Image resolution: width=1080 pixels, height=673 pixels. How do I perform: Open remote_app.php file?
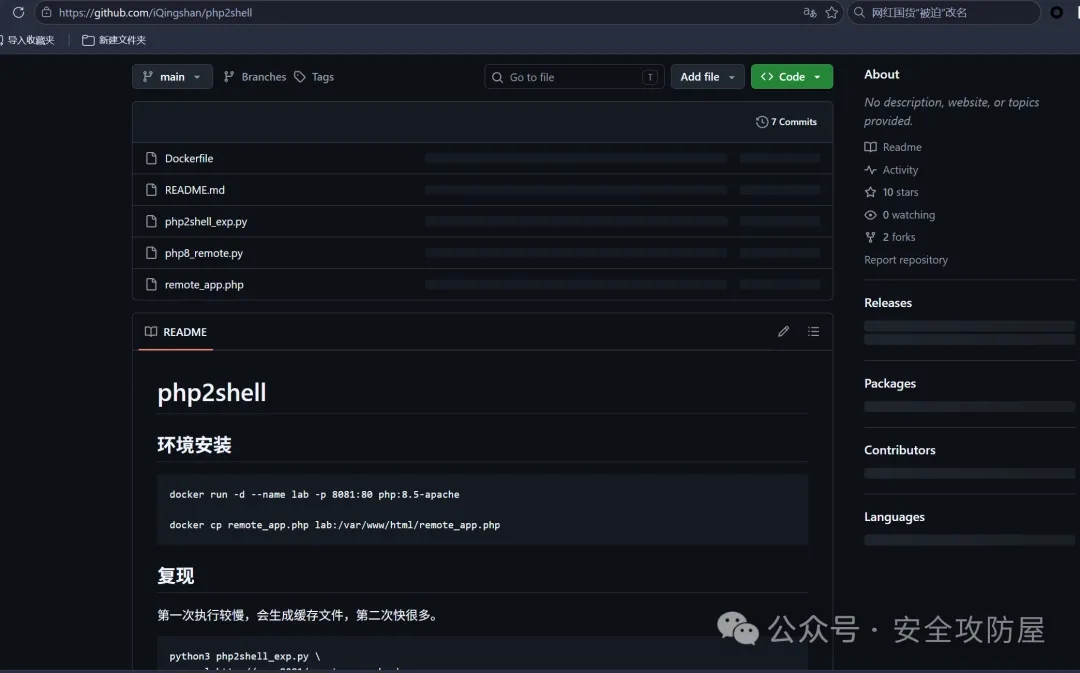204,285
